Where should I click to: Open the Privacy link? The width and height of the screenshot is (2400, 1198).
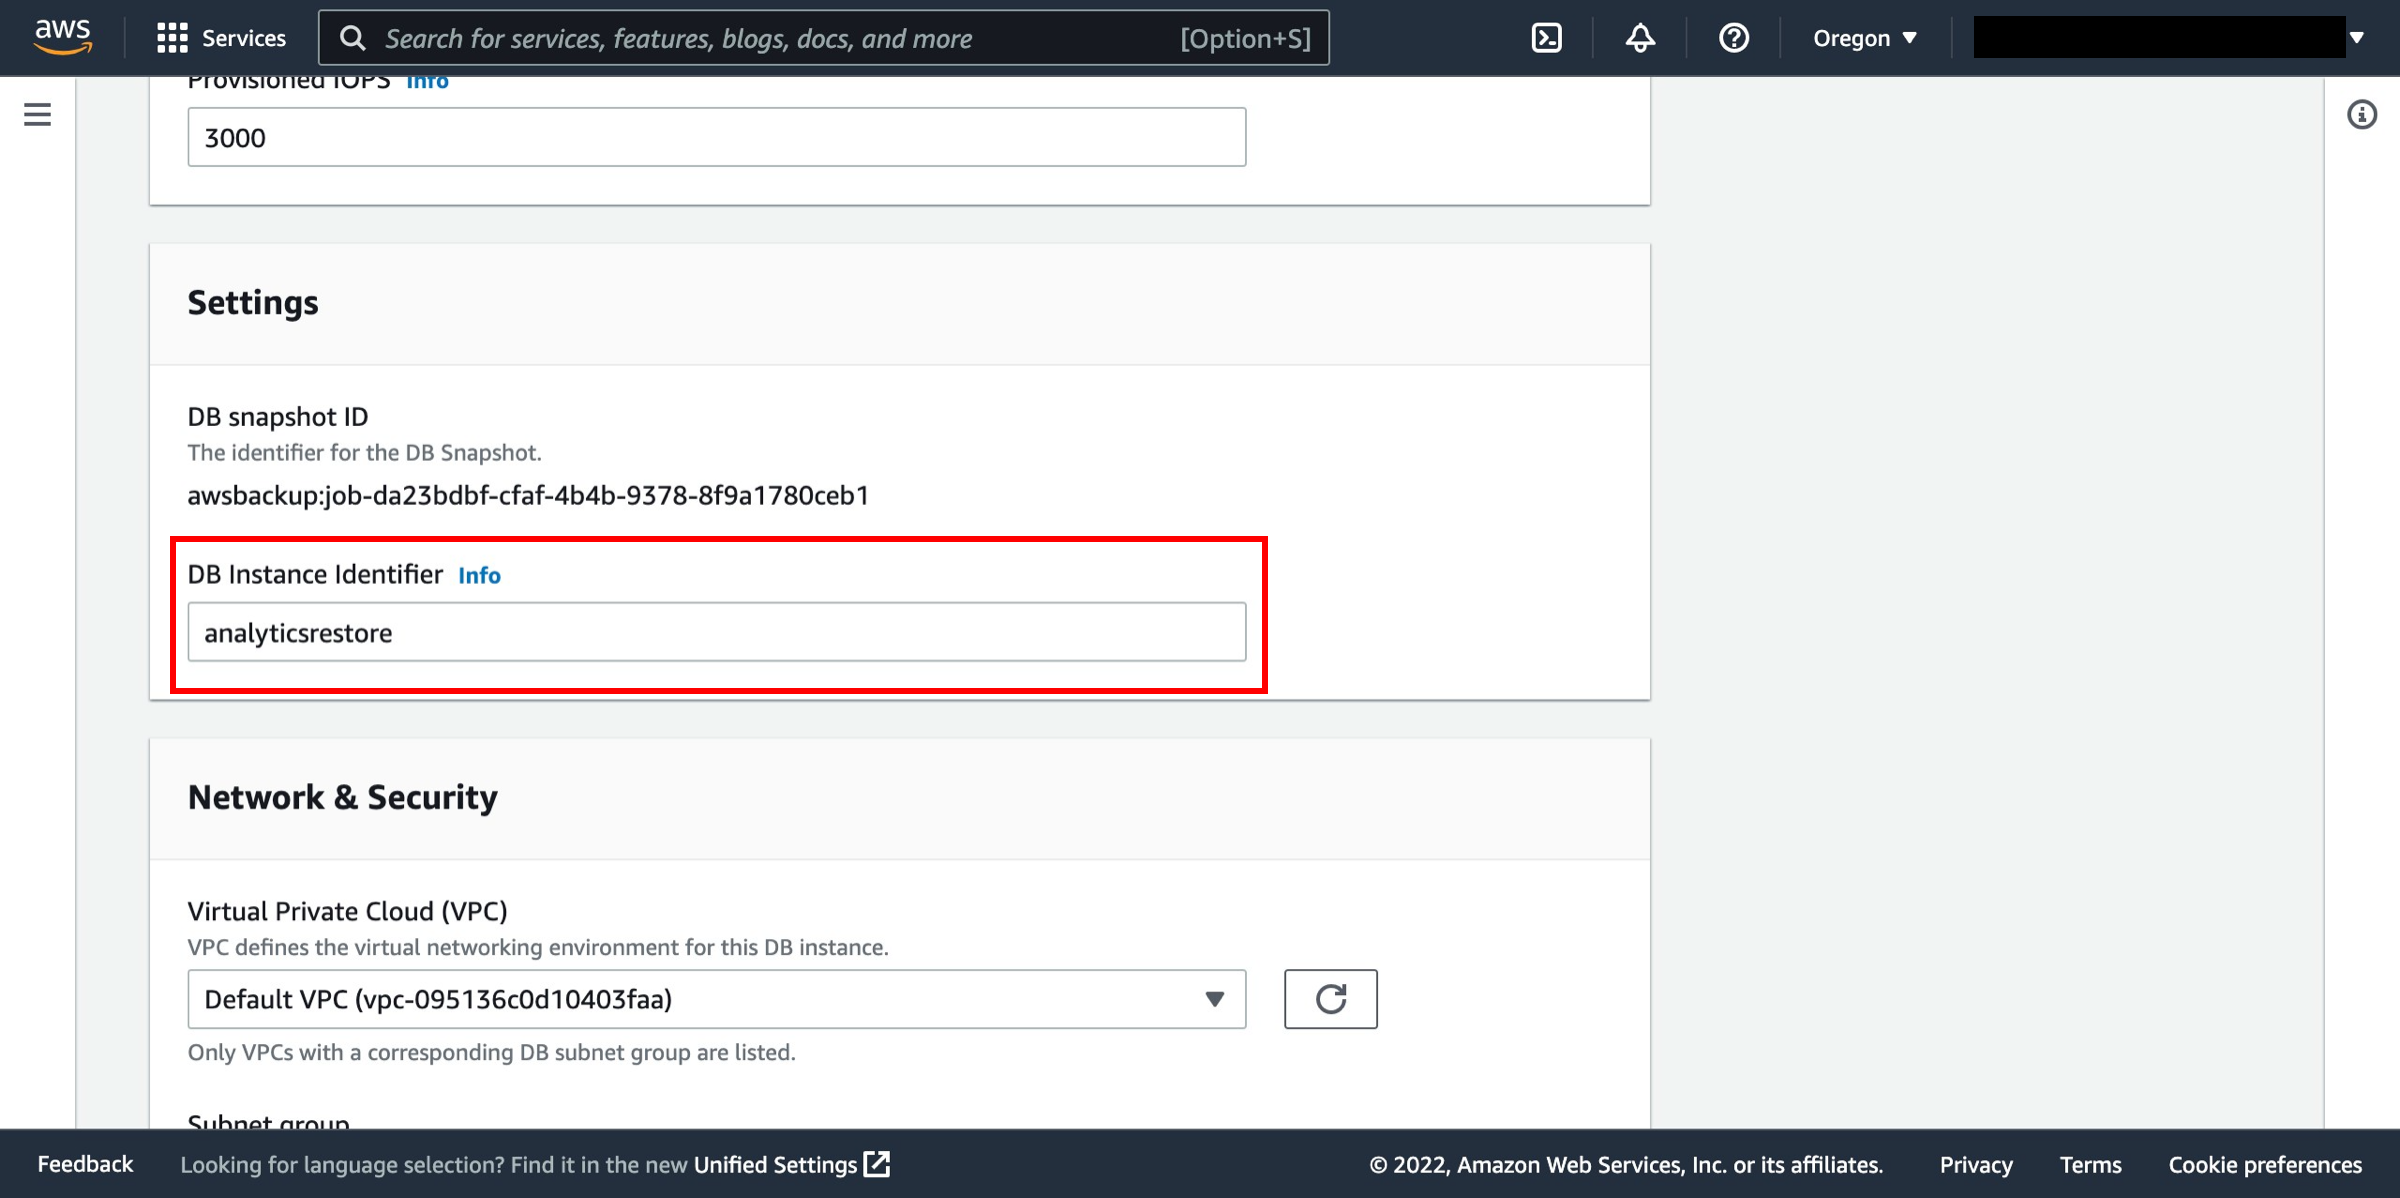point(1976,1164)
